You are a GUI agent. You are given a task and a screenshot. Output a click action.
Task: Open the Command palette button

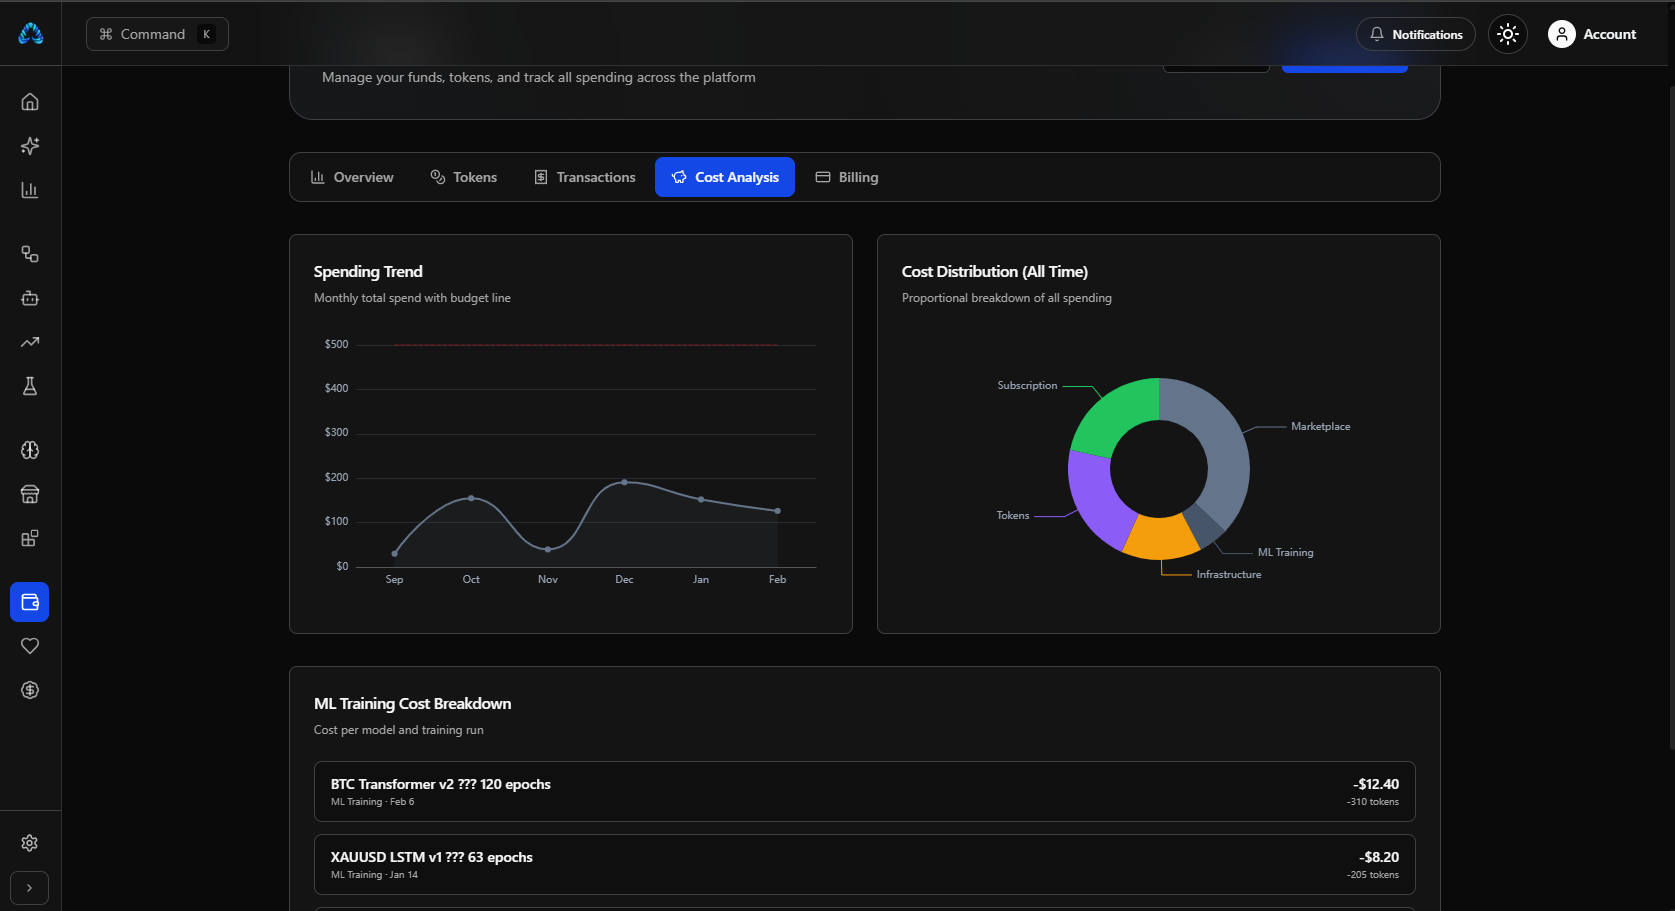pyautogui.click(x=157, y=34)
